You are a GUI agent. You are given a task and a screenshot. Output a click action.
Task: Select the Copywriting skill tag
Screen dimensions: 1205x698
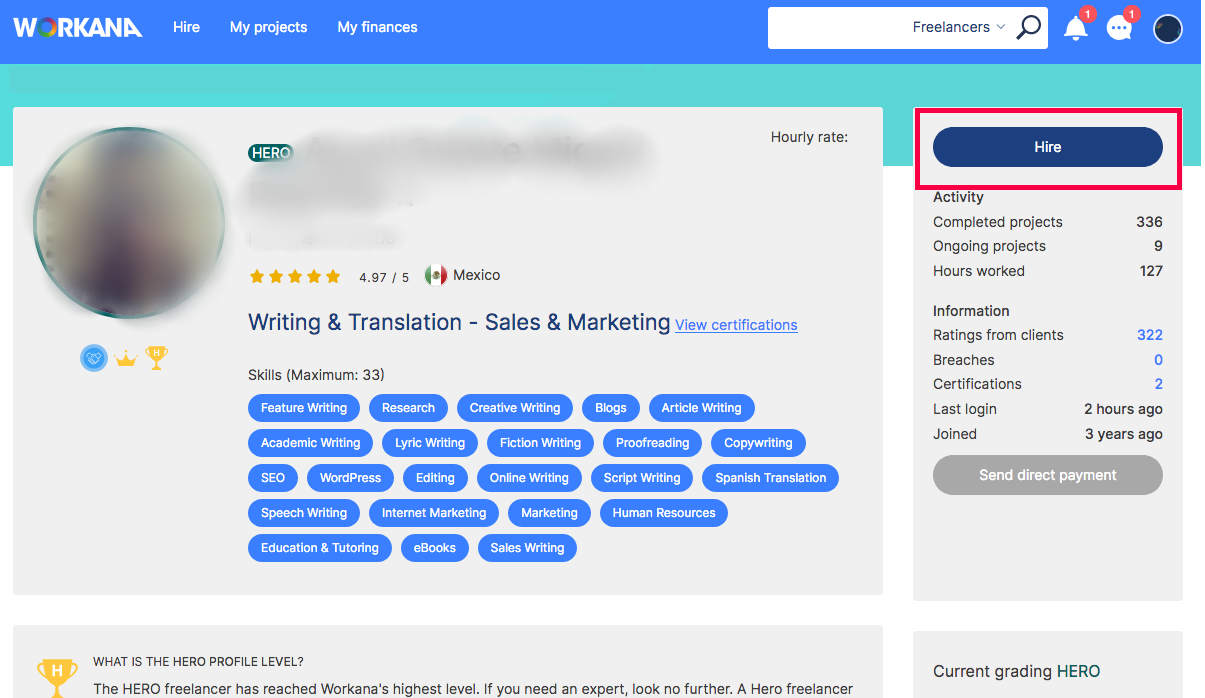[758, 443]
